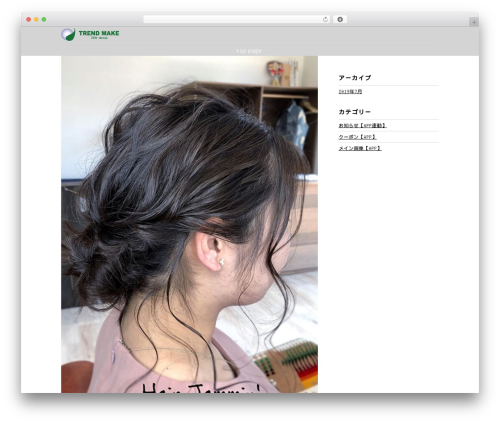
Task: Open the top page menu link
Action: (x=249, y=51)
